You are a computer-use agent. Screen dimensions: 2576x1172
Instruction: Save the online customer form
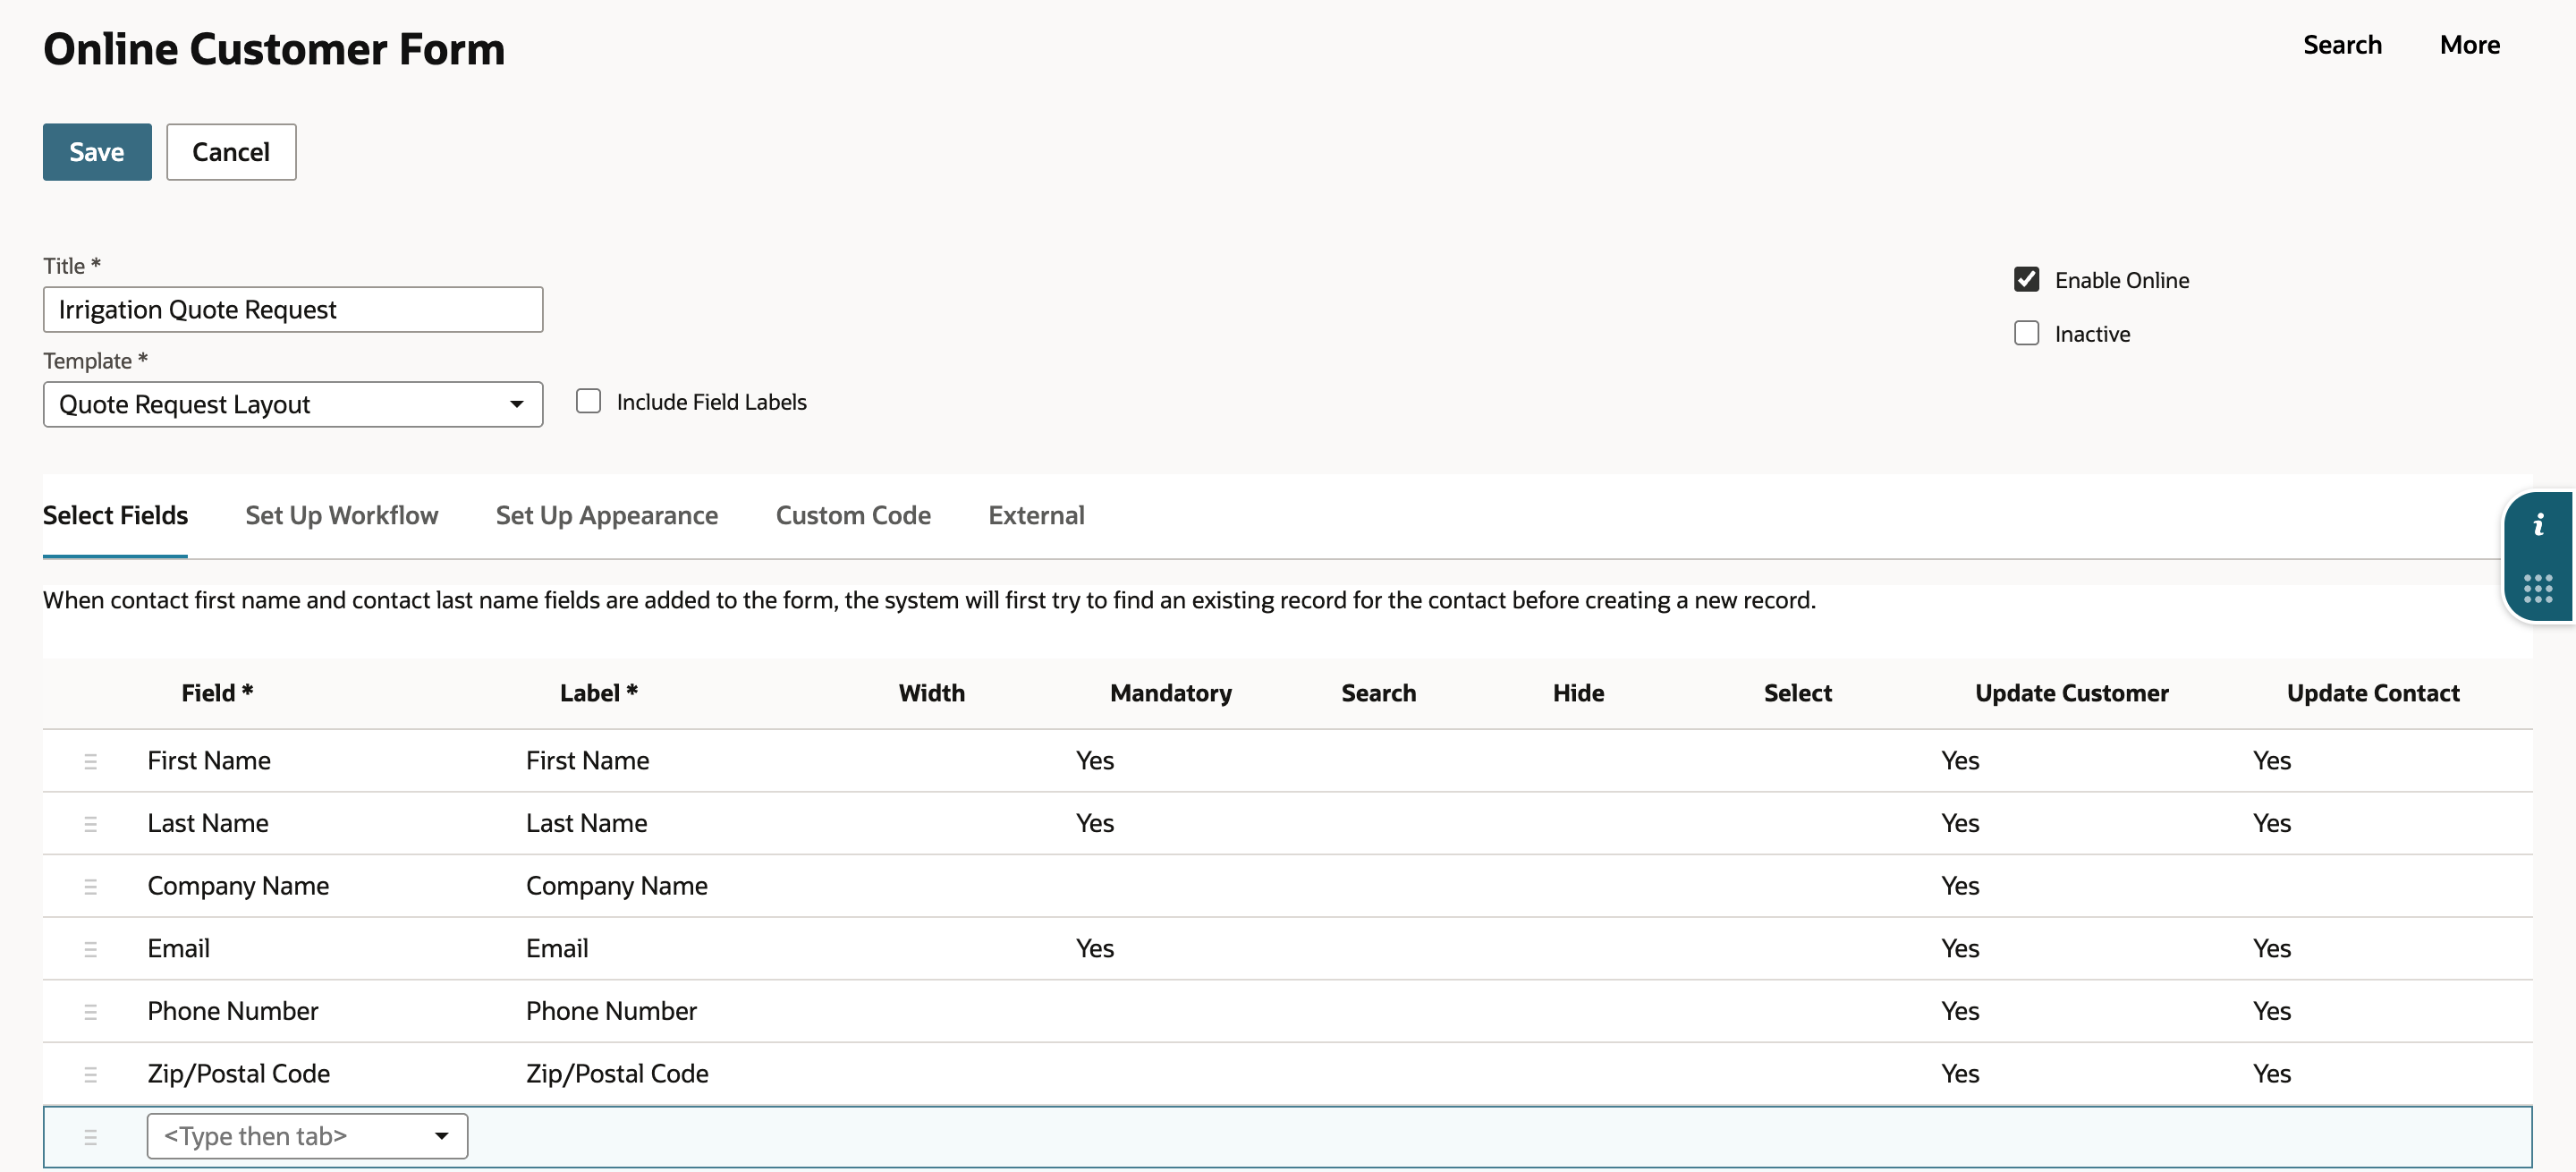point(97,152)
